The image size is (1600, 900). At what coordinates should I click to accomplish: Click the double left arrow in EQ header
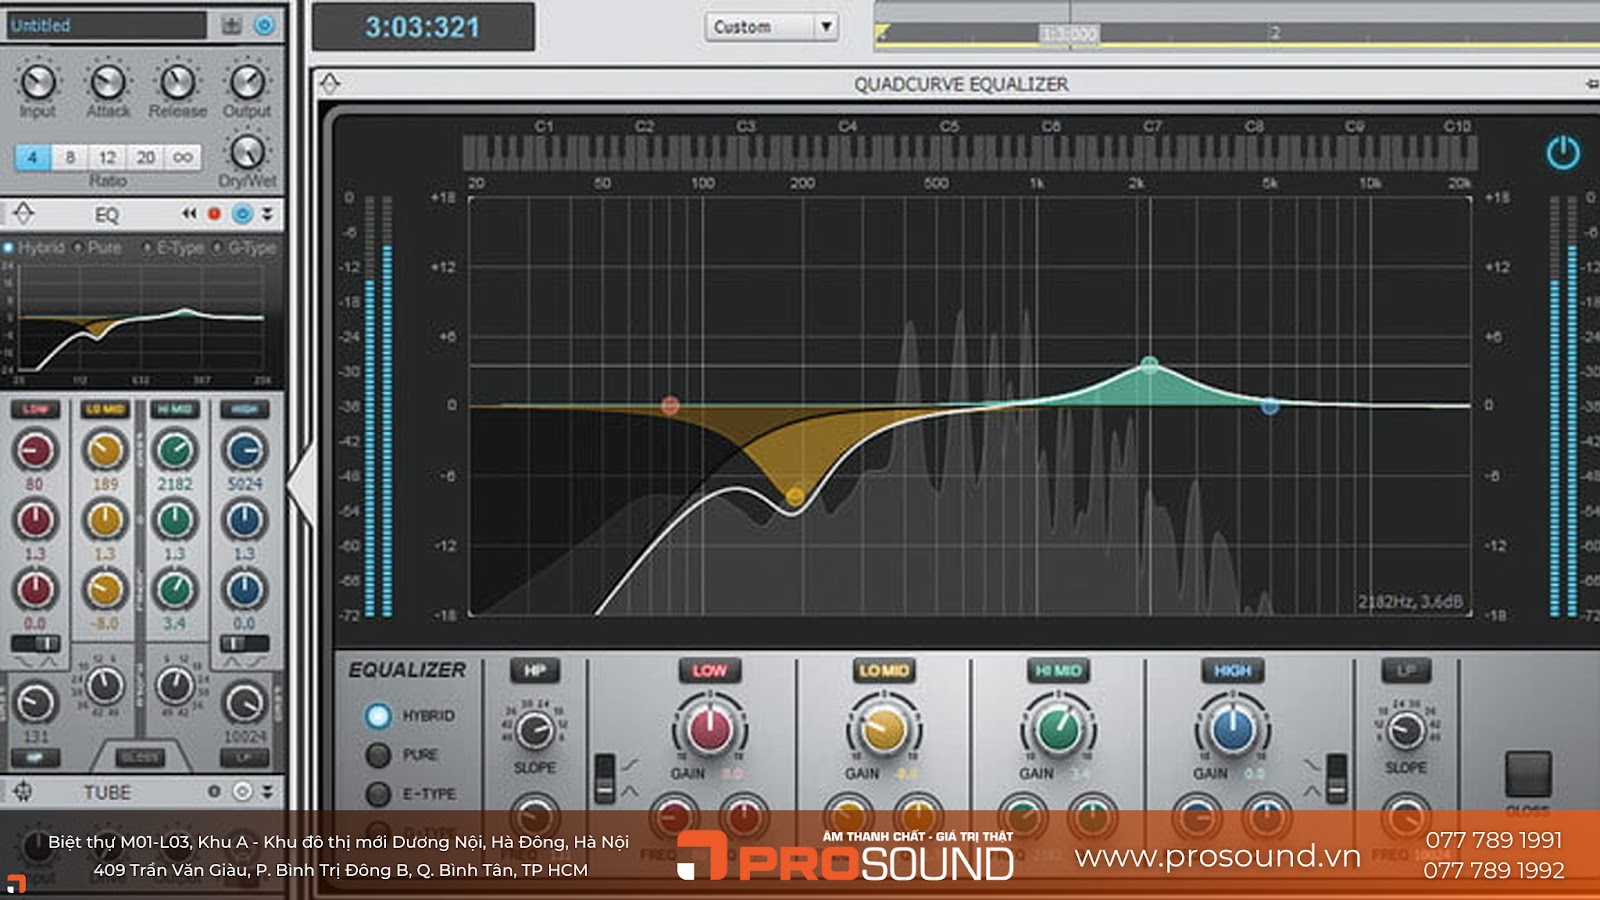(x=189, y=214)
